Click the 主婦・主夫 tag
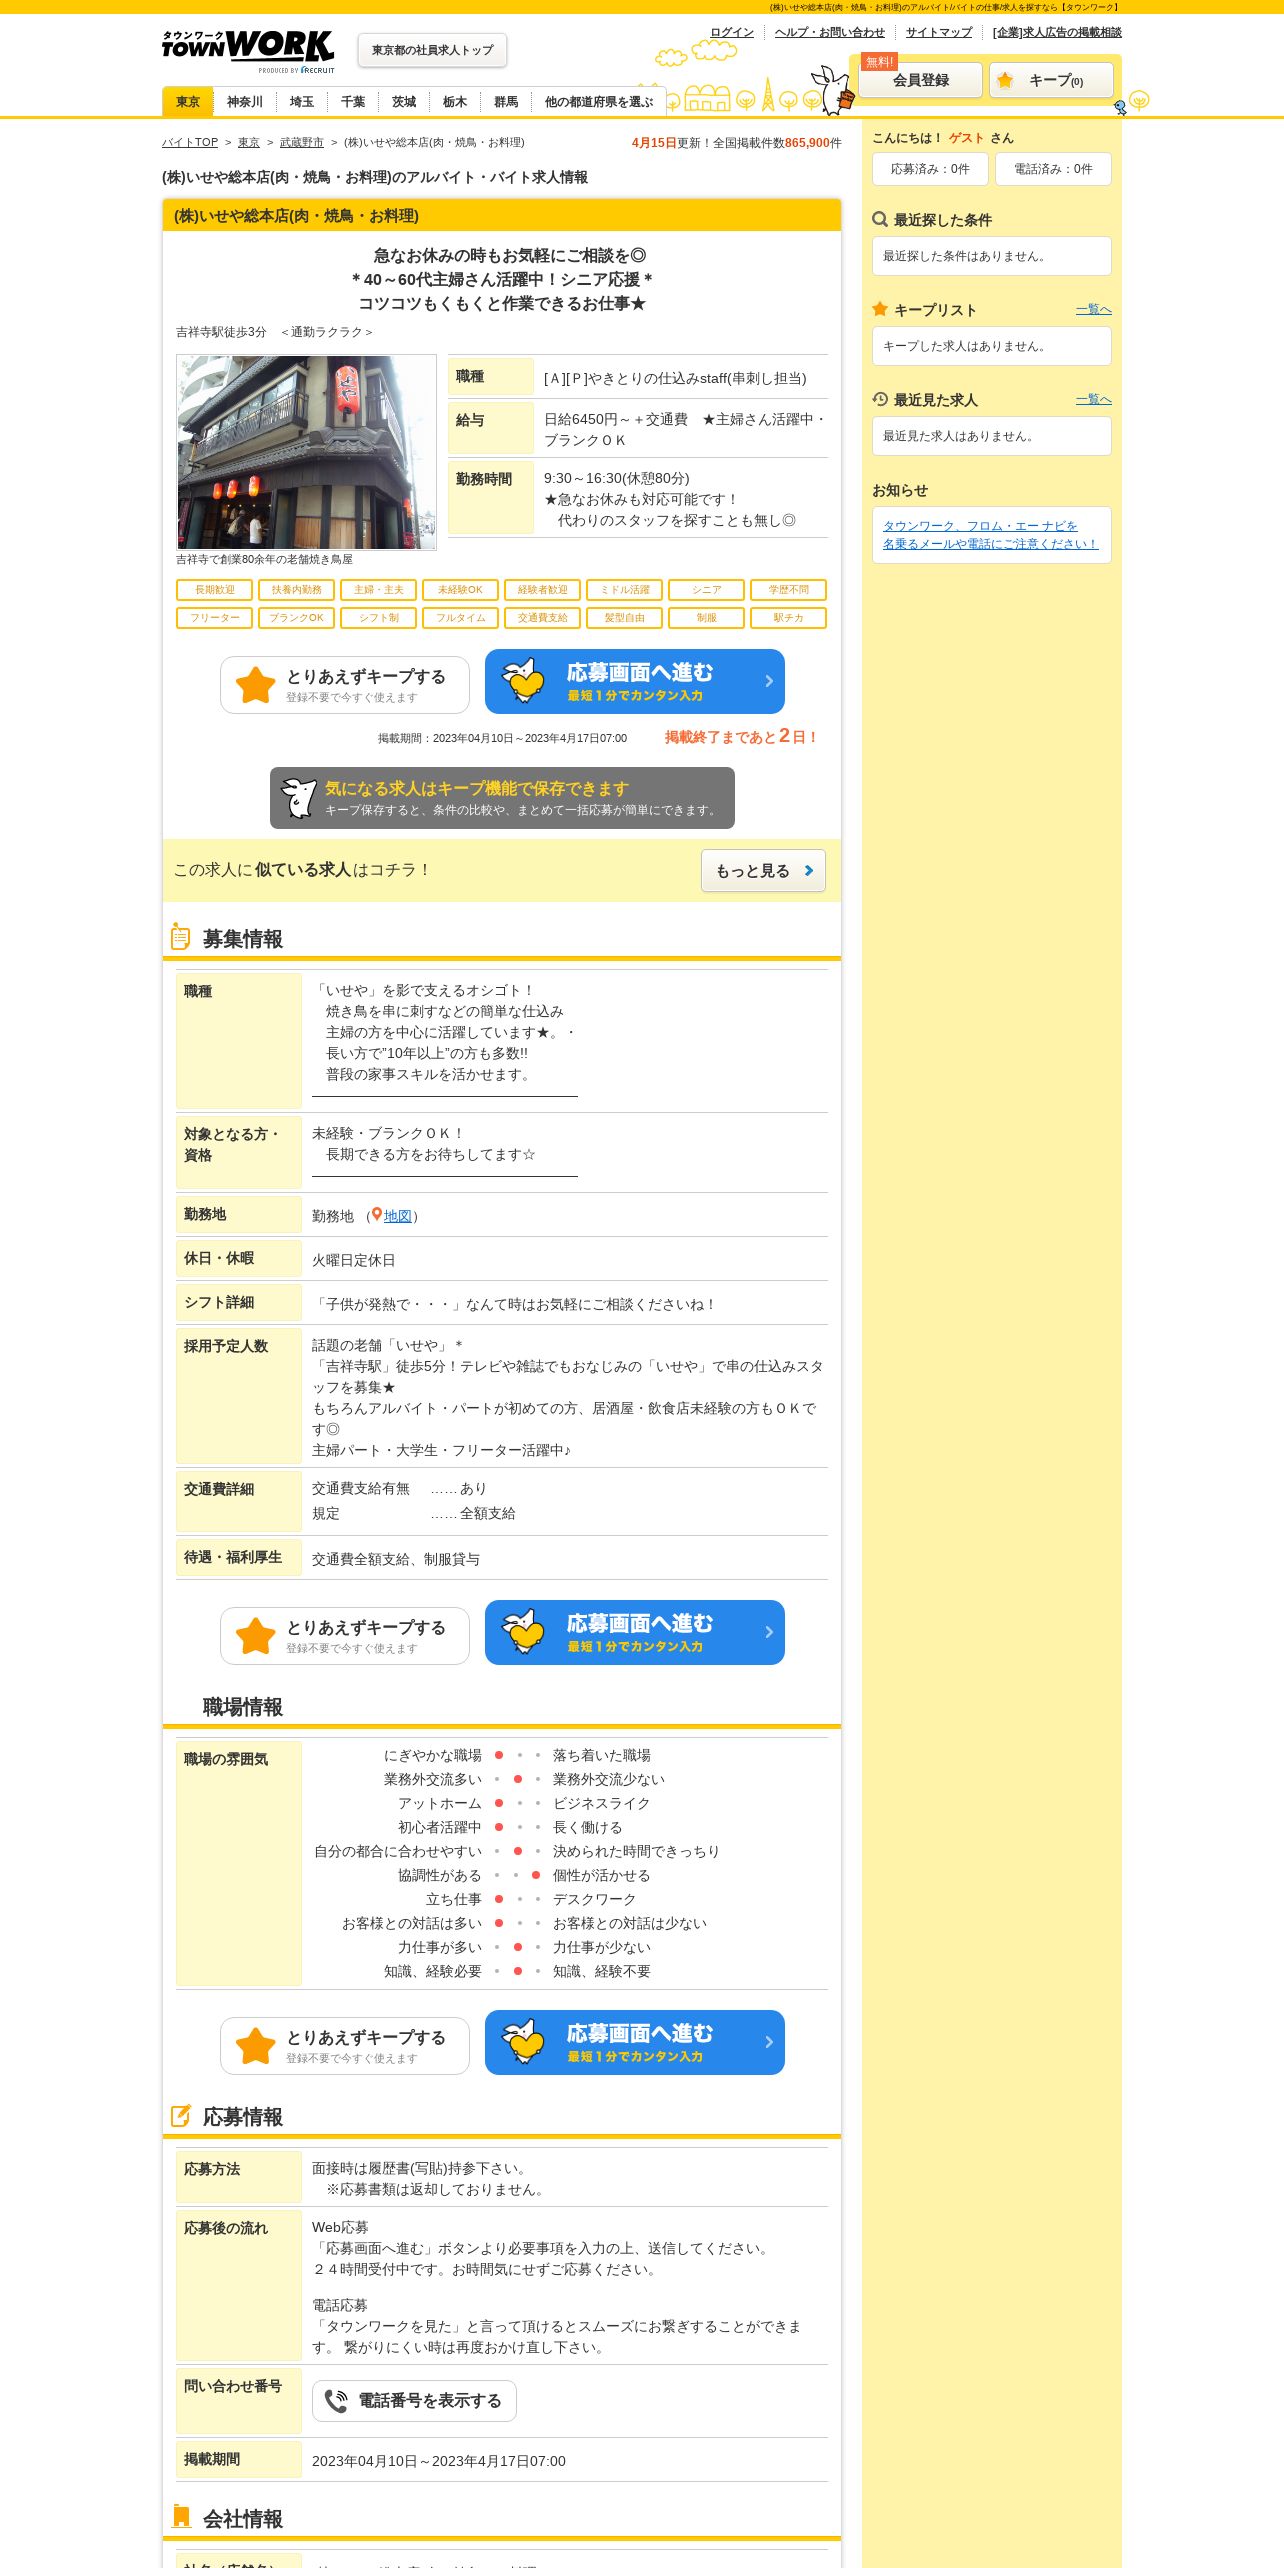The width and height of the screenshot is (1284, 2568). pyautogui.click(x=379, y=590)
